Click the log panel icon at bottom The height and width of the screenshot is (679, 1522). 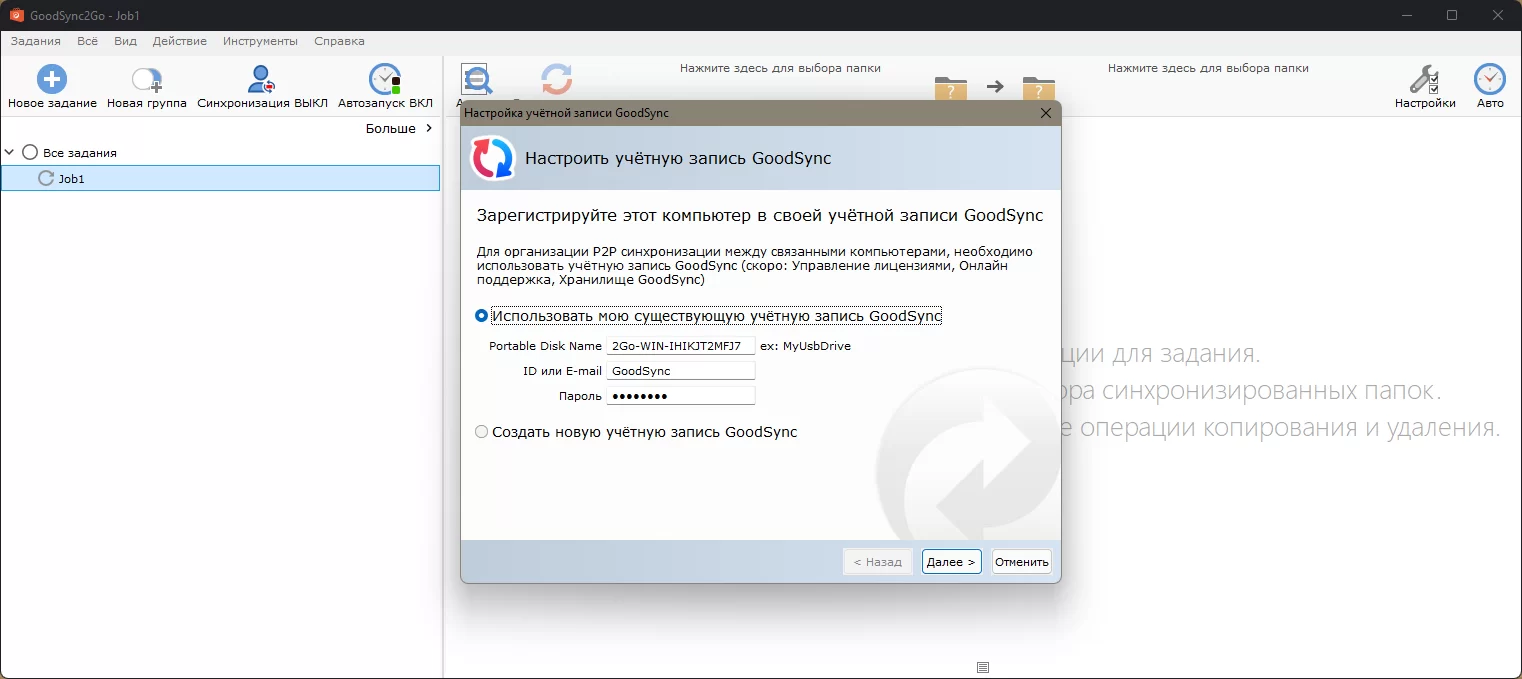[x=983, y=667]
